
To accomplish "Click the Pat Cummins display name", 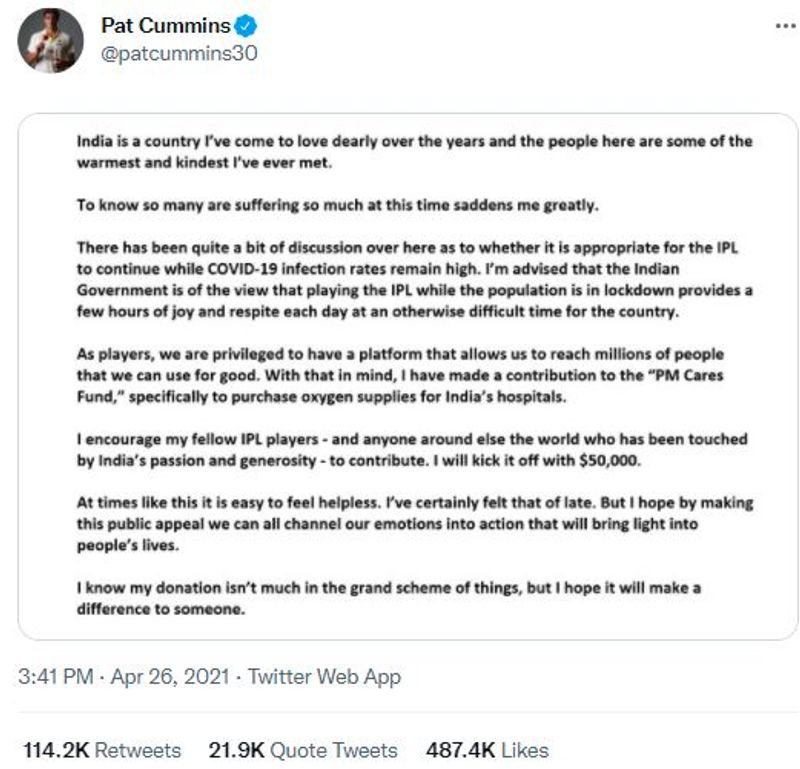I will (x=165, y=26).
